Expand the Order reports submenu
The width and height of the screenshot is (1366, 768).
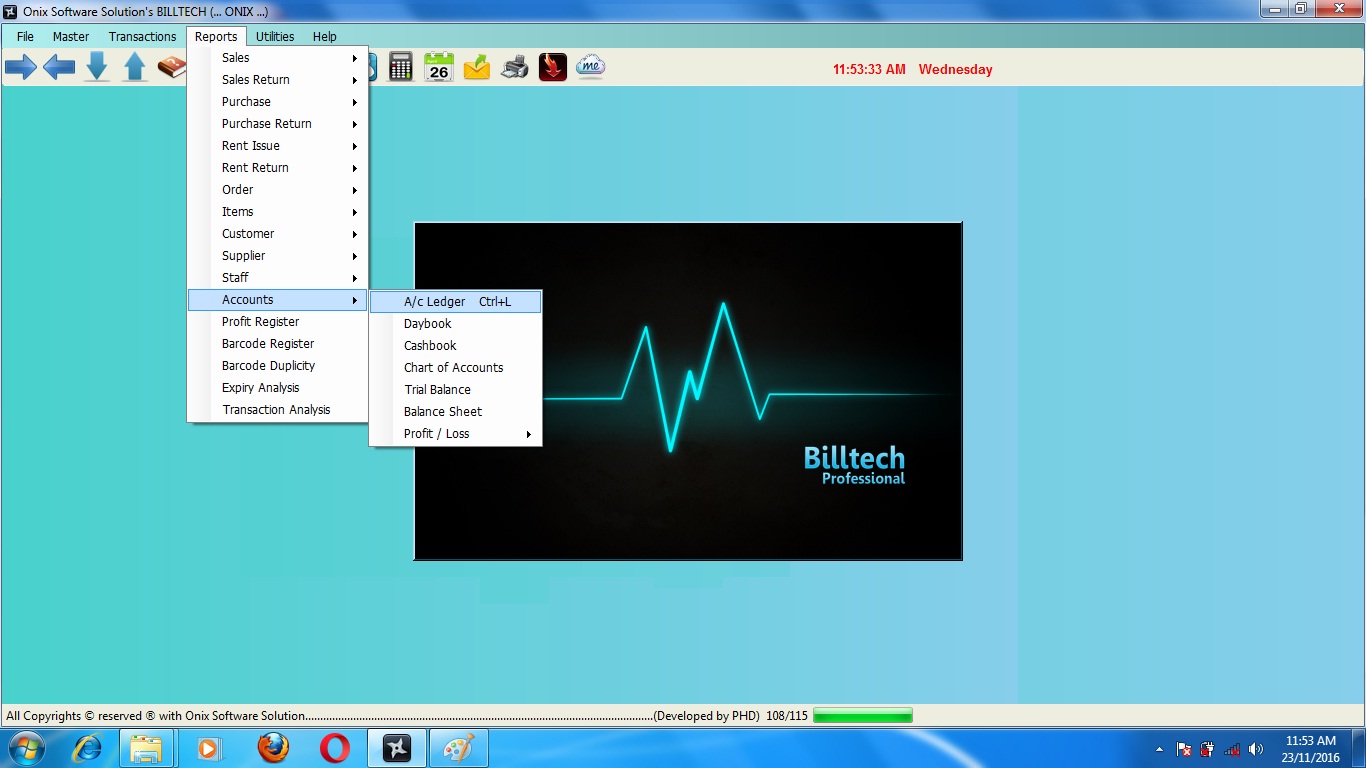(278, 190)
